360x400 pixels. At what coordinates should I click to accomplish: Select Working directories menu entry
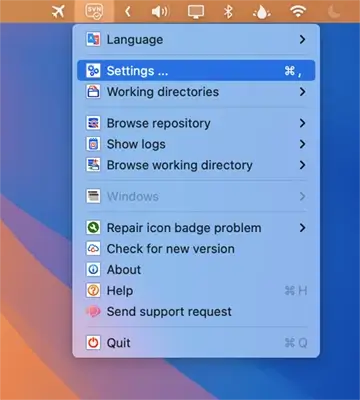(x=196, y=92)
